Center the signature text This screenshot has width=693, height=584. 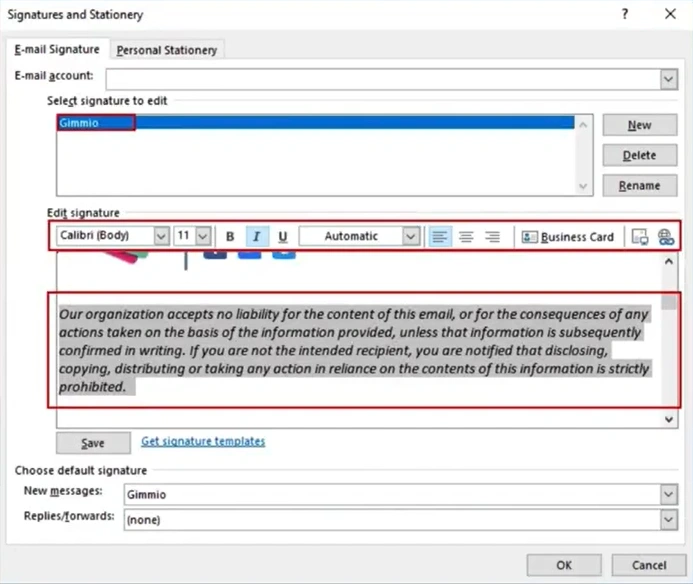pos(466,237)
